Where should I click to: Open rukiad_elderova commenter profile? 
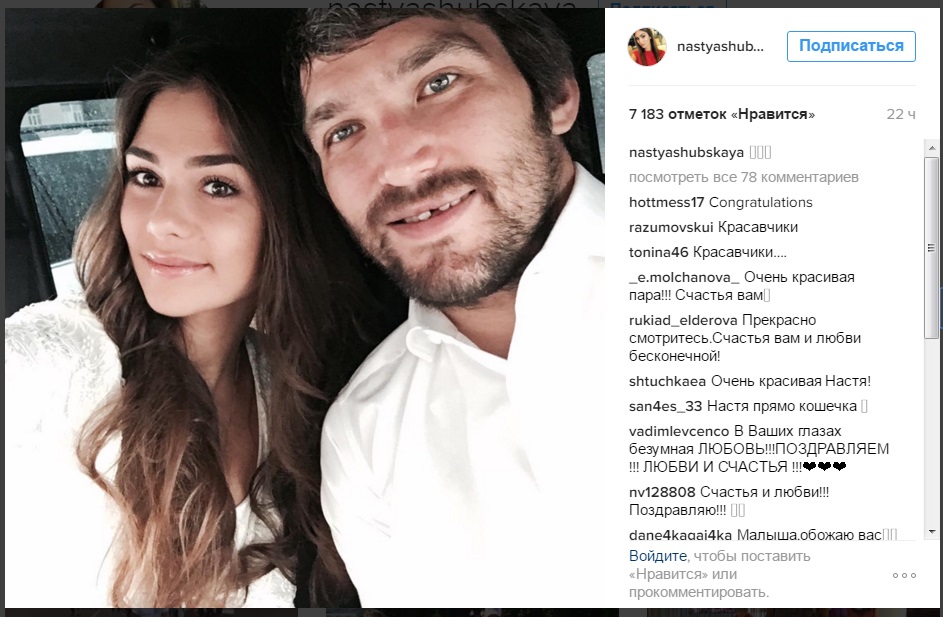tap(683, 321)
